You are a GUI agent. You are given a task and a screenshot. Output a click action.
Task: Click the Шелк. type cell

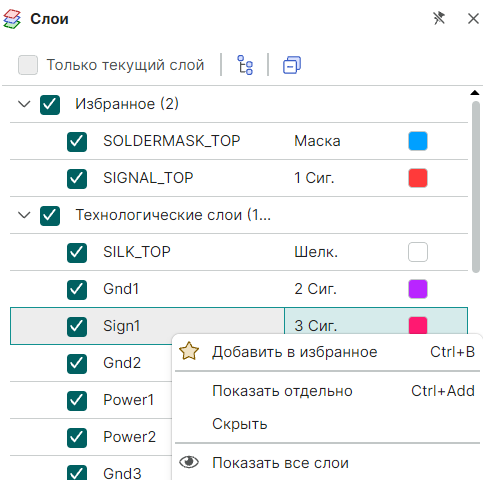coord(316,252)
